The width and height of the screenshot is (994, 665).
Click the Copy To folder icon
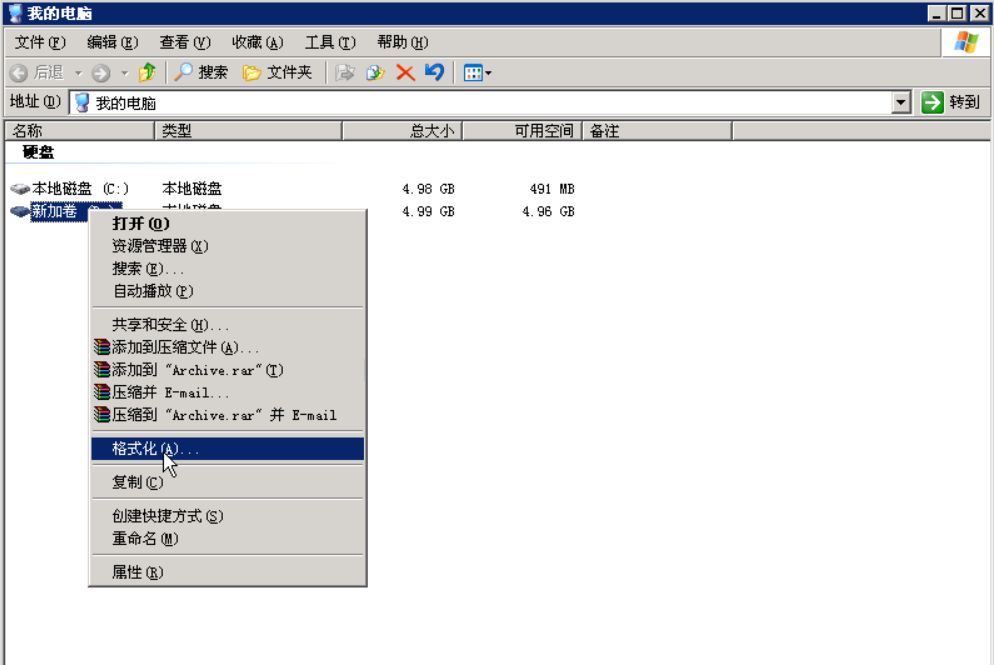coord(375,73)
